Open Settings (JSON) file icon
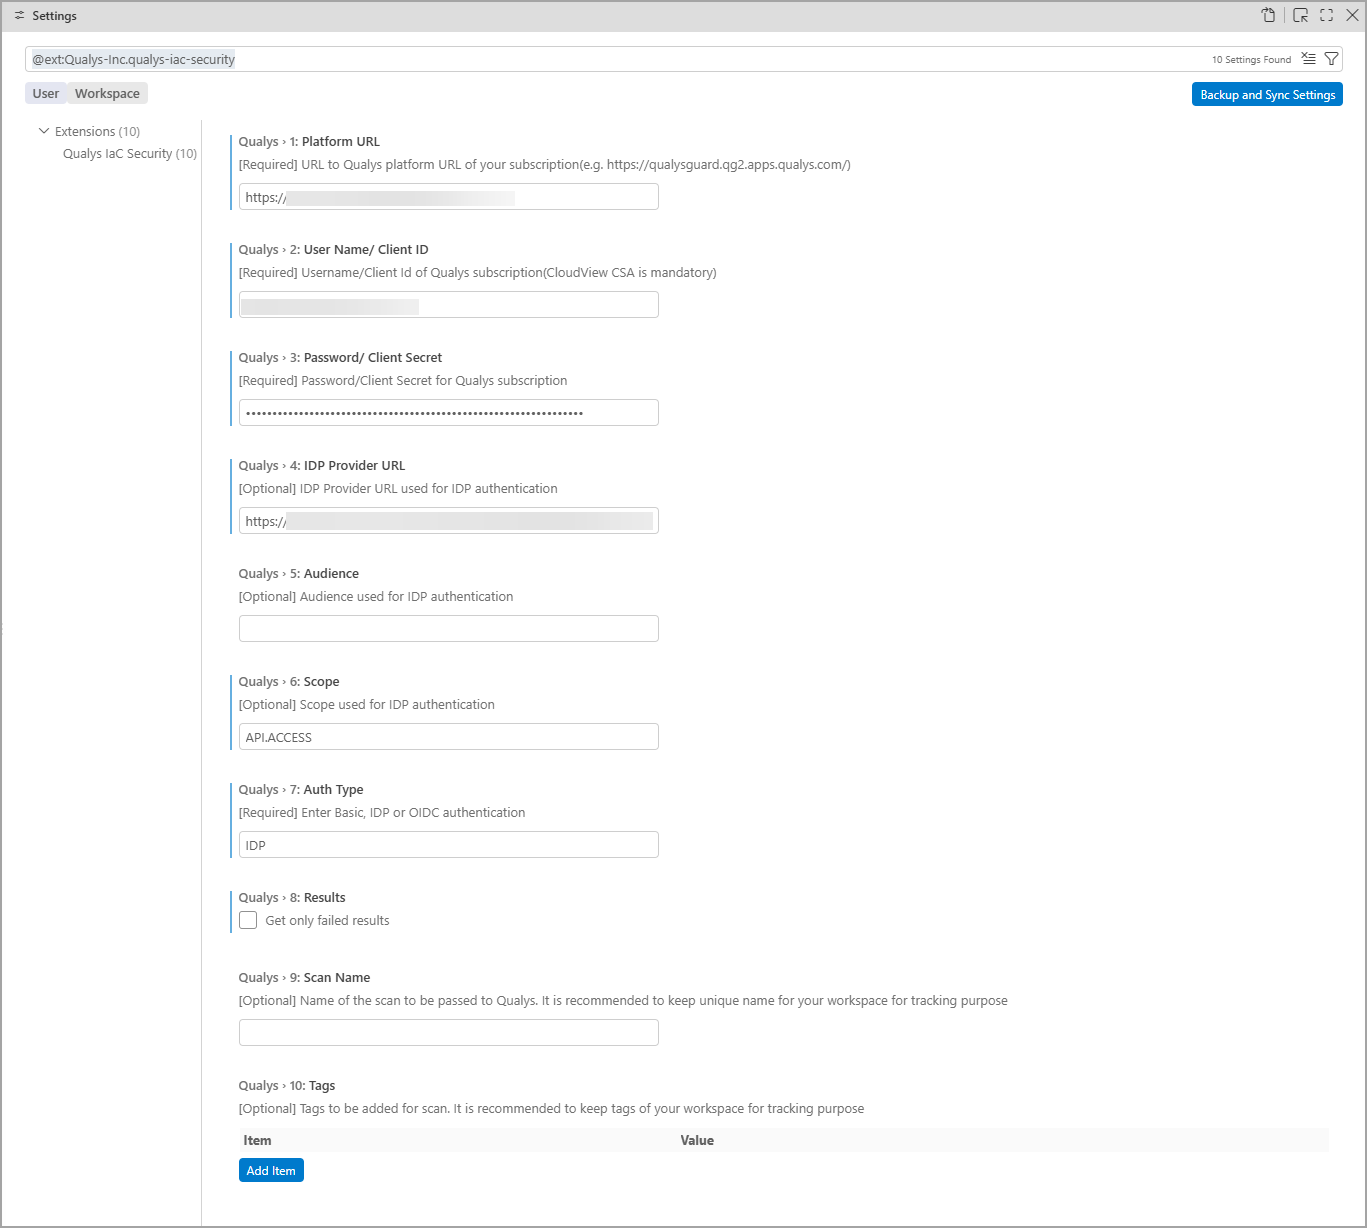1367x1228 pixels. [x=1268, y=15]
